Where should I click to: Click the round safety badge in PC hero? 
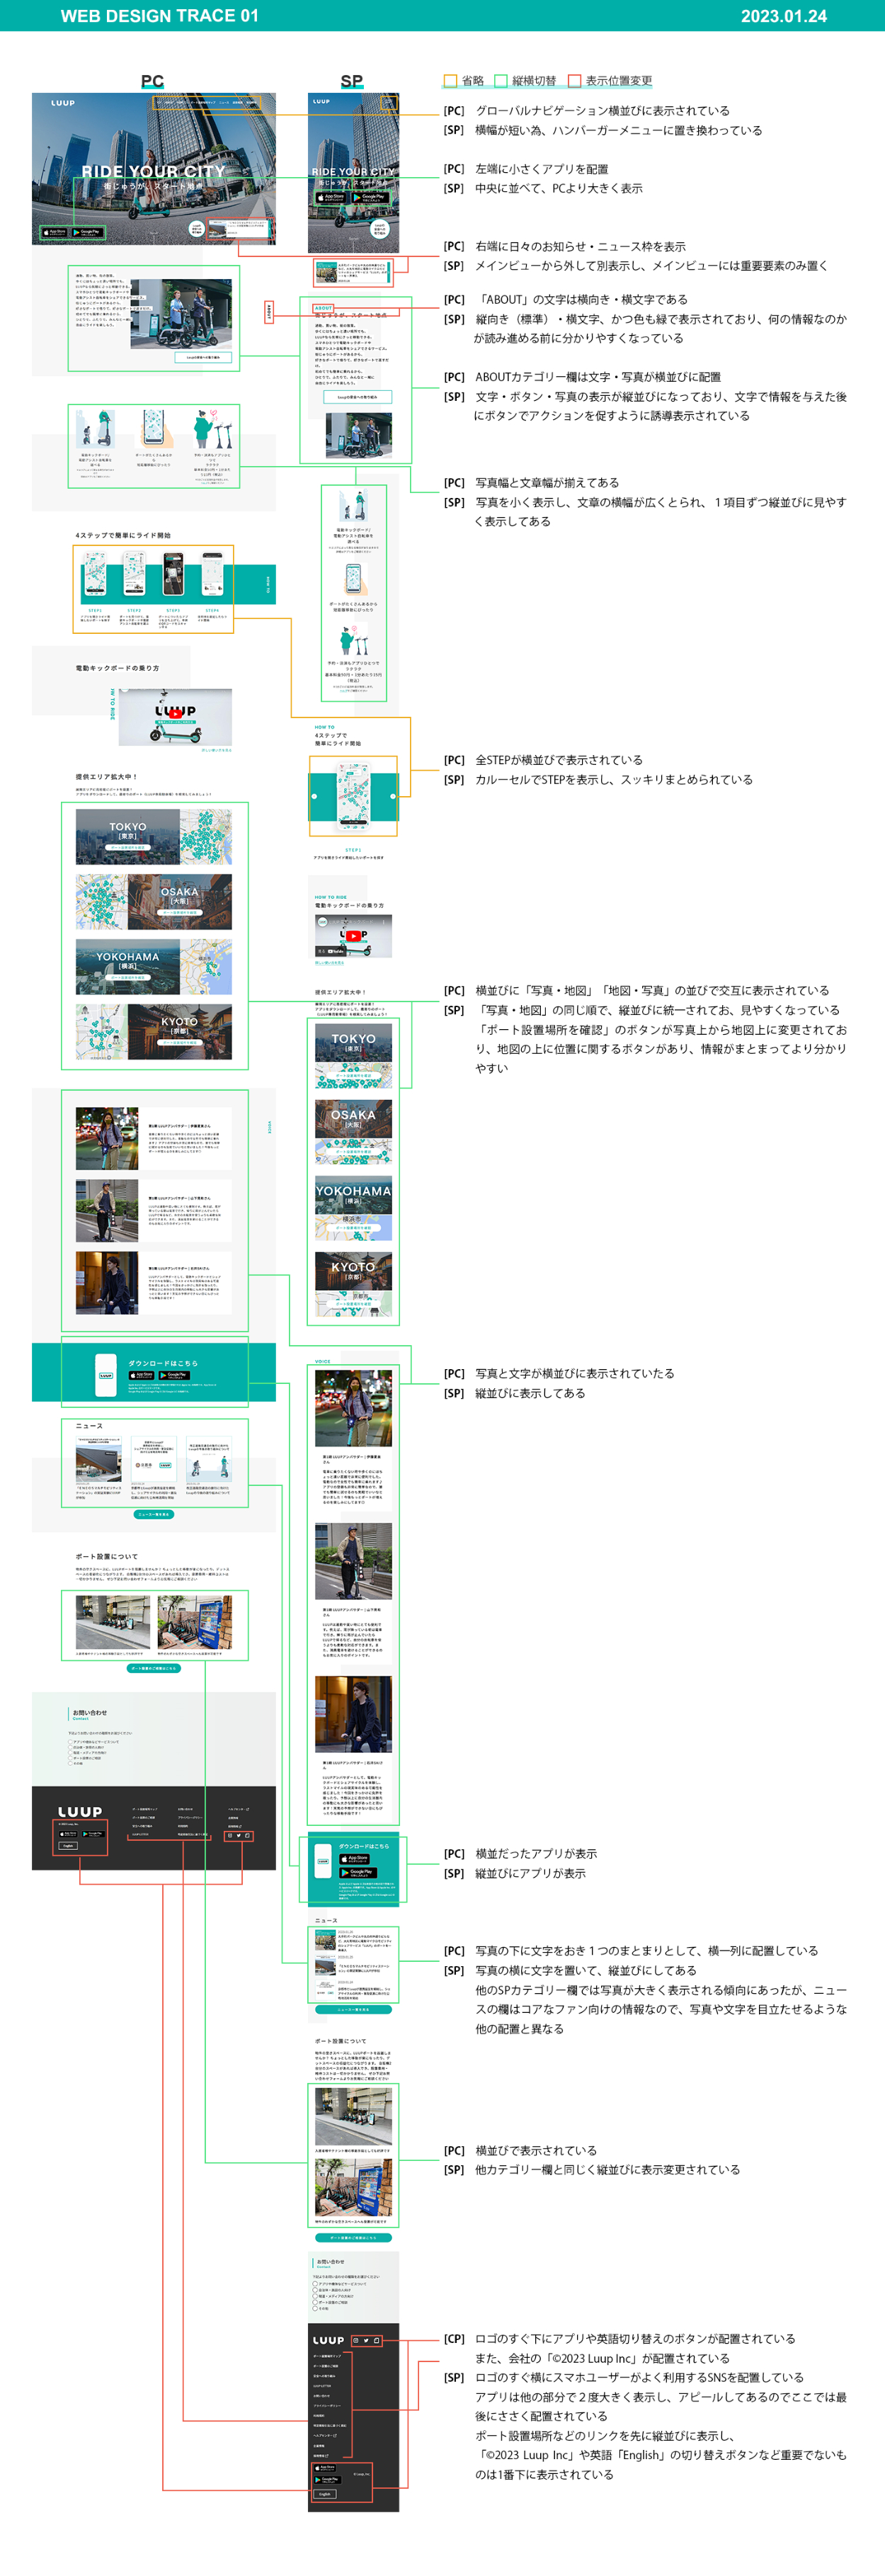point(197,230)
